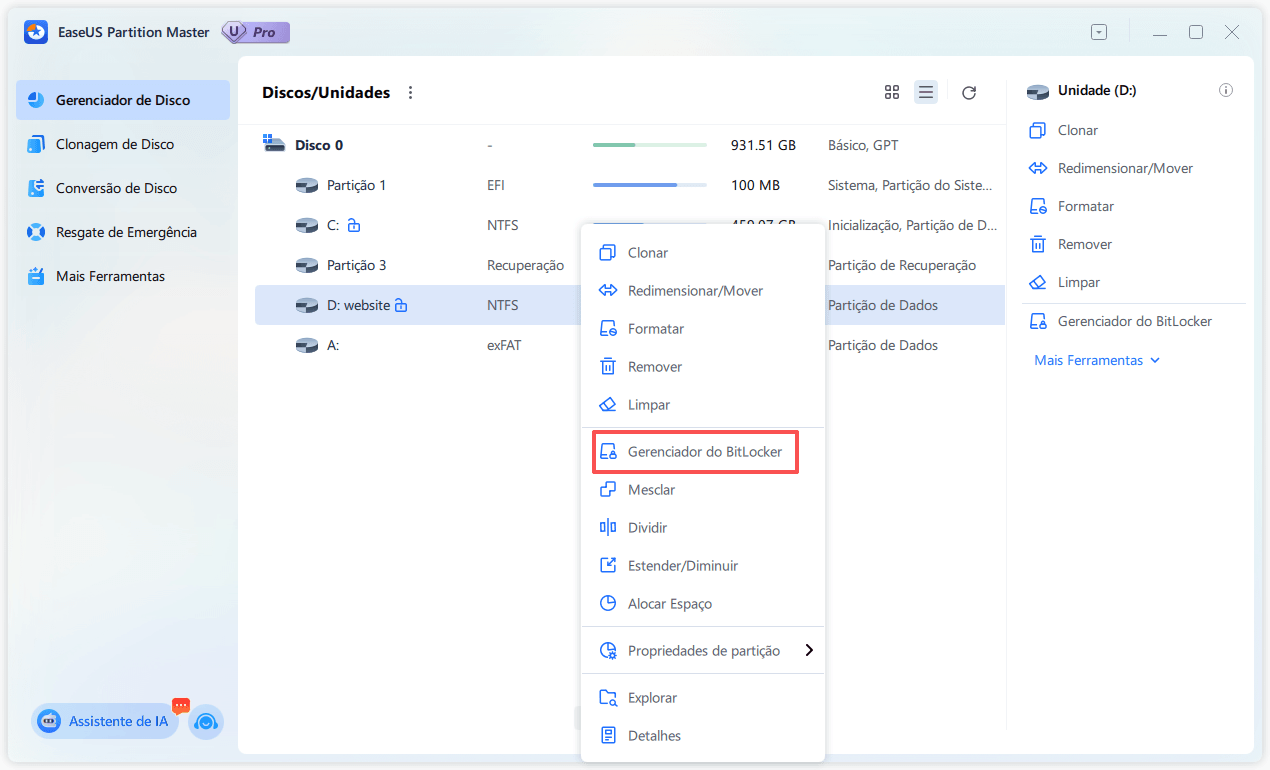Expand the Propriedades de partição arrow
The image size is (1270, 770).
click(x=809, y=651)
